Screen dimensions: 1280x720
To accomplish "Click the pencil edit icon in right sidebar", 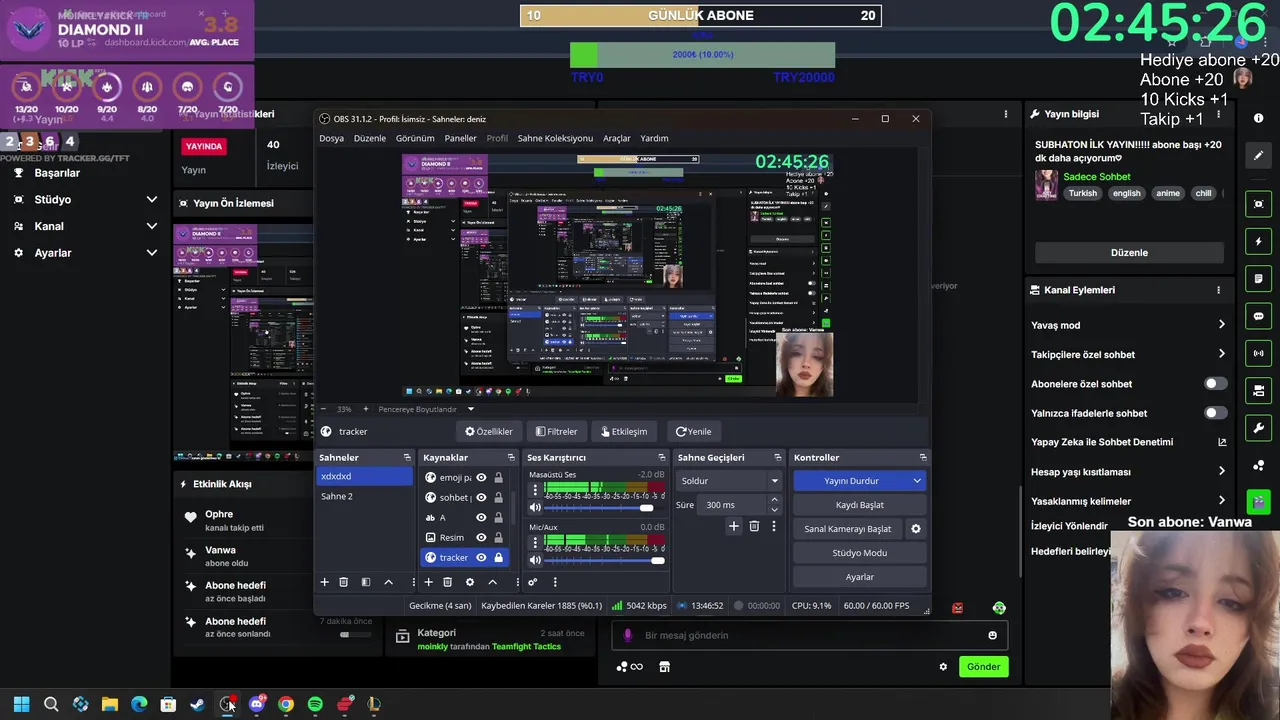I will pos(1258,156).
